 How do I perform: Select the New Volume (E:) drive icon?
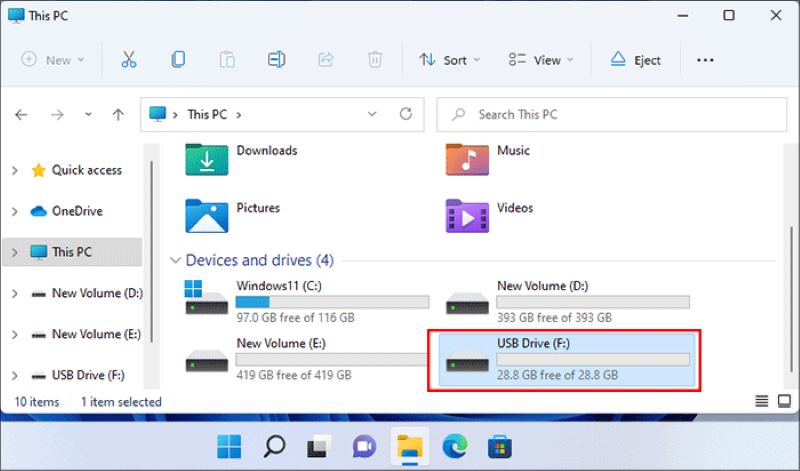(x=207, y=360)
